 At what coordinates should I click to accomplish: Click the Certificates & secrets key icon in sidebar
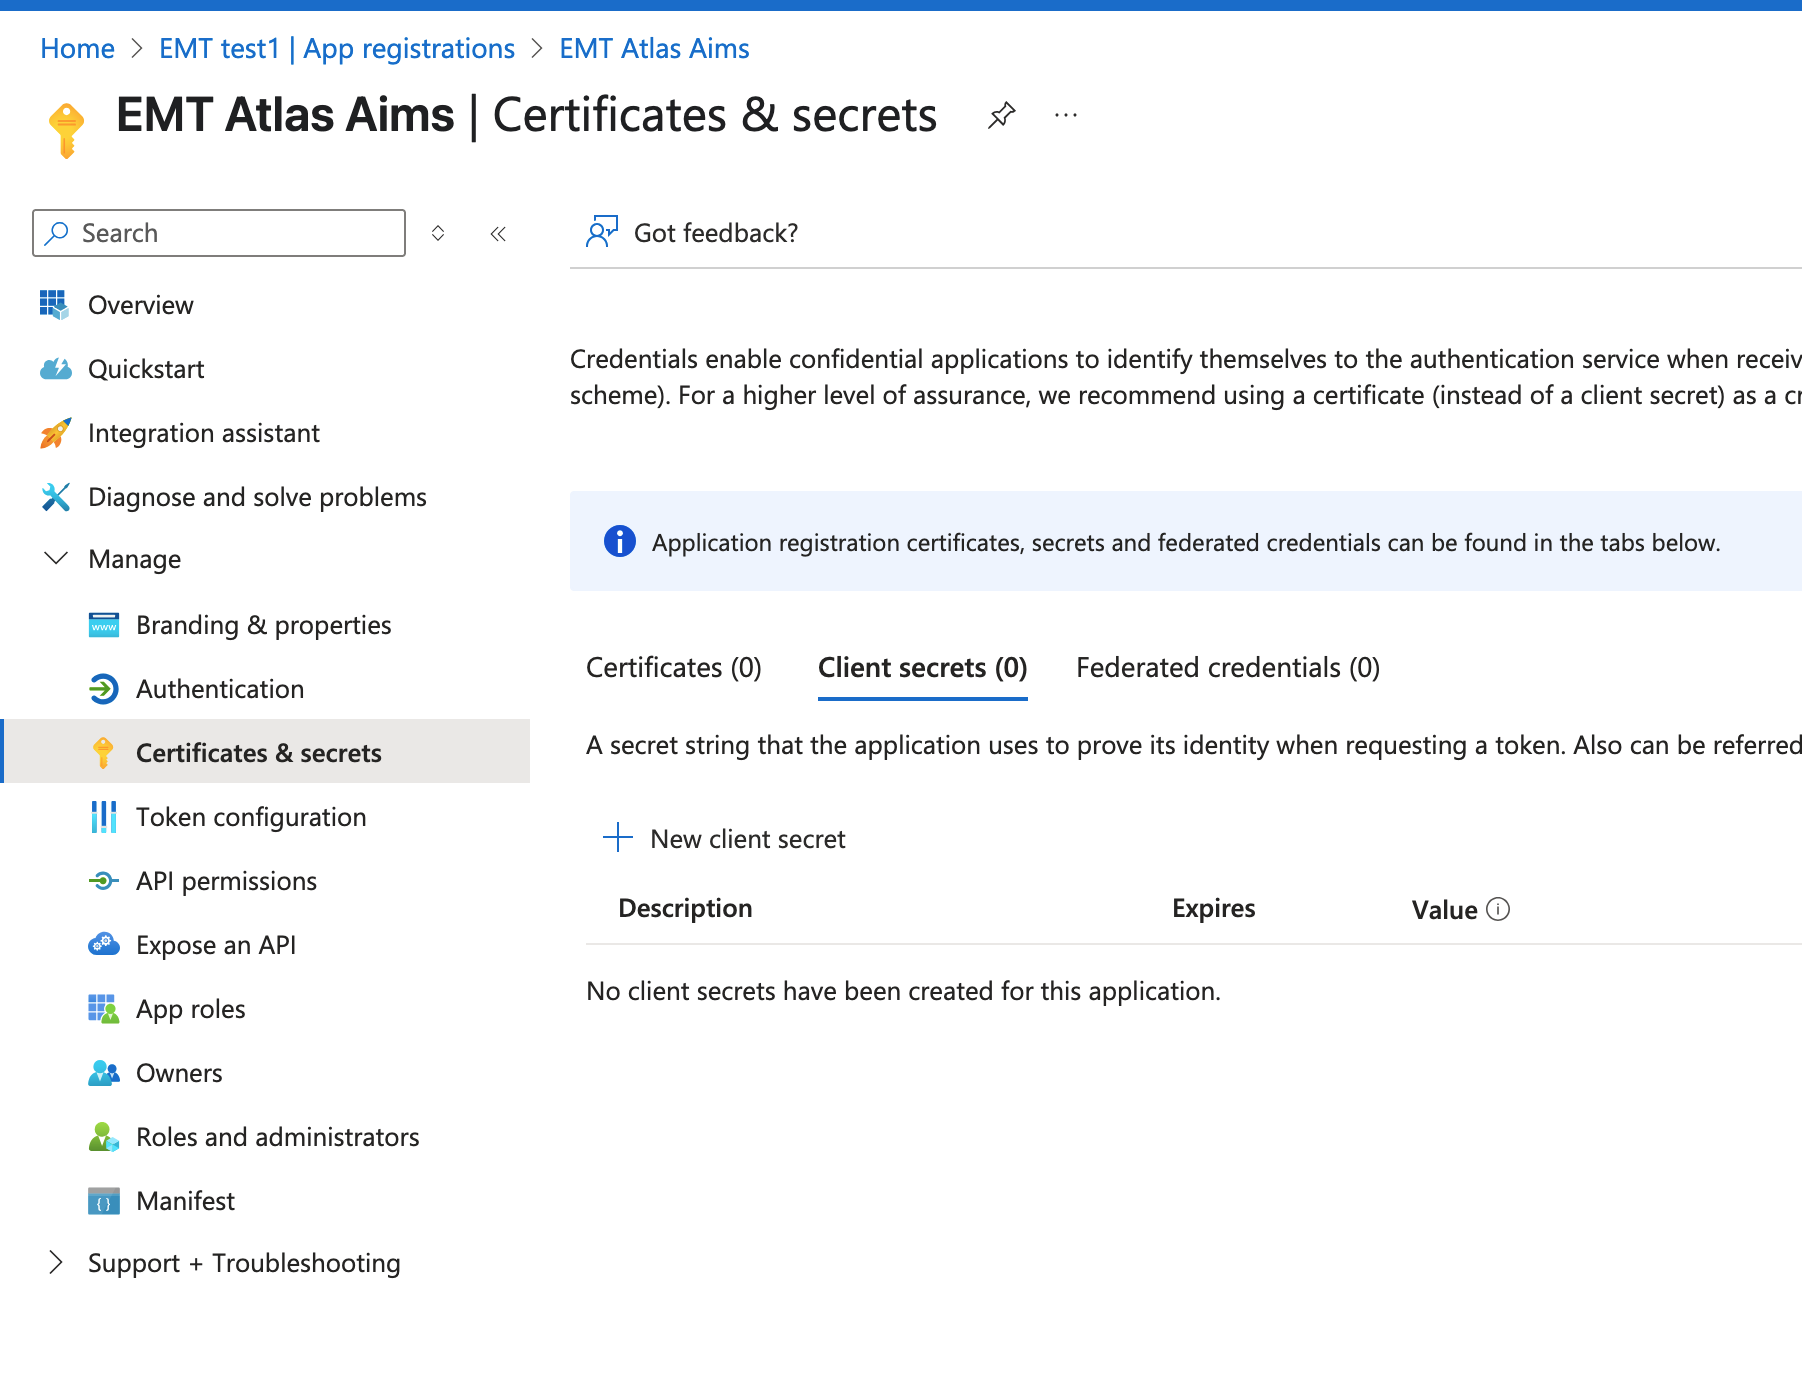(x=103, y=753)
